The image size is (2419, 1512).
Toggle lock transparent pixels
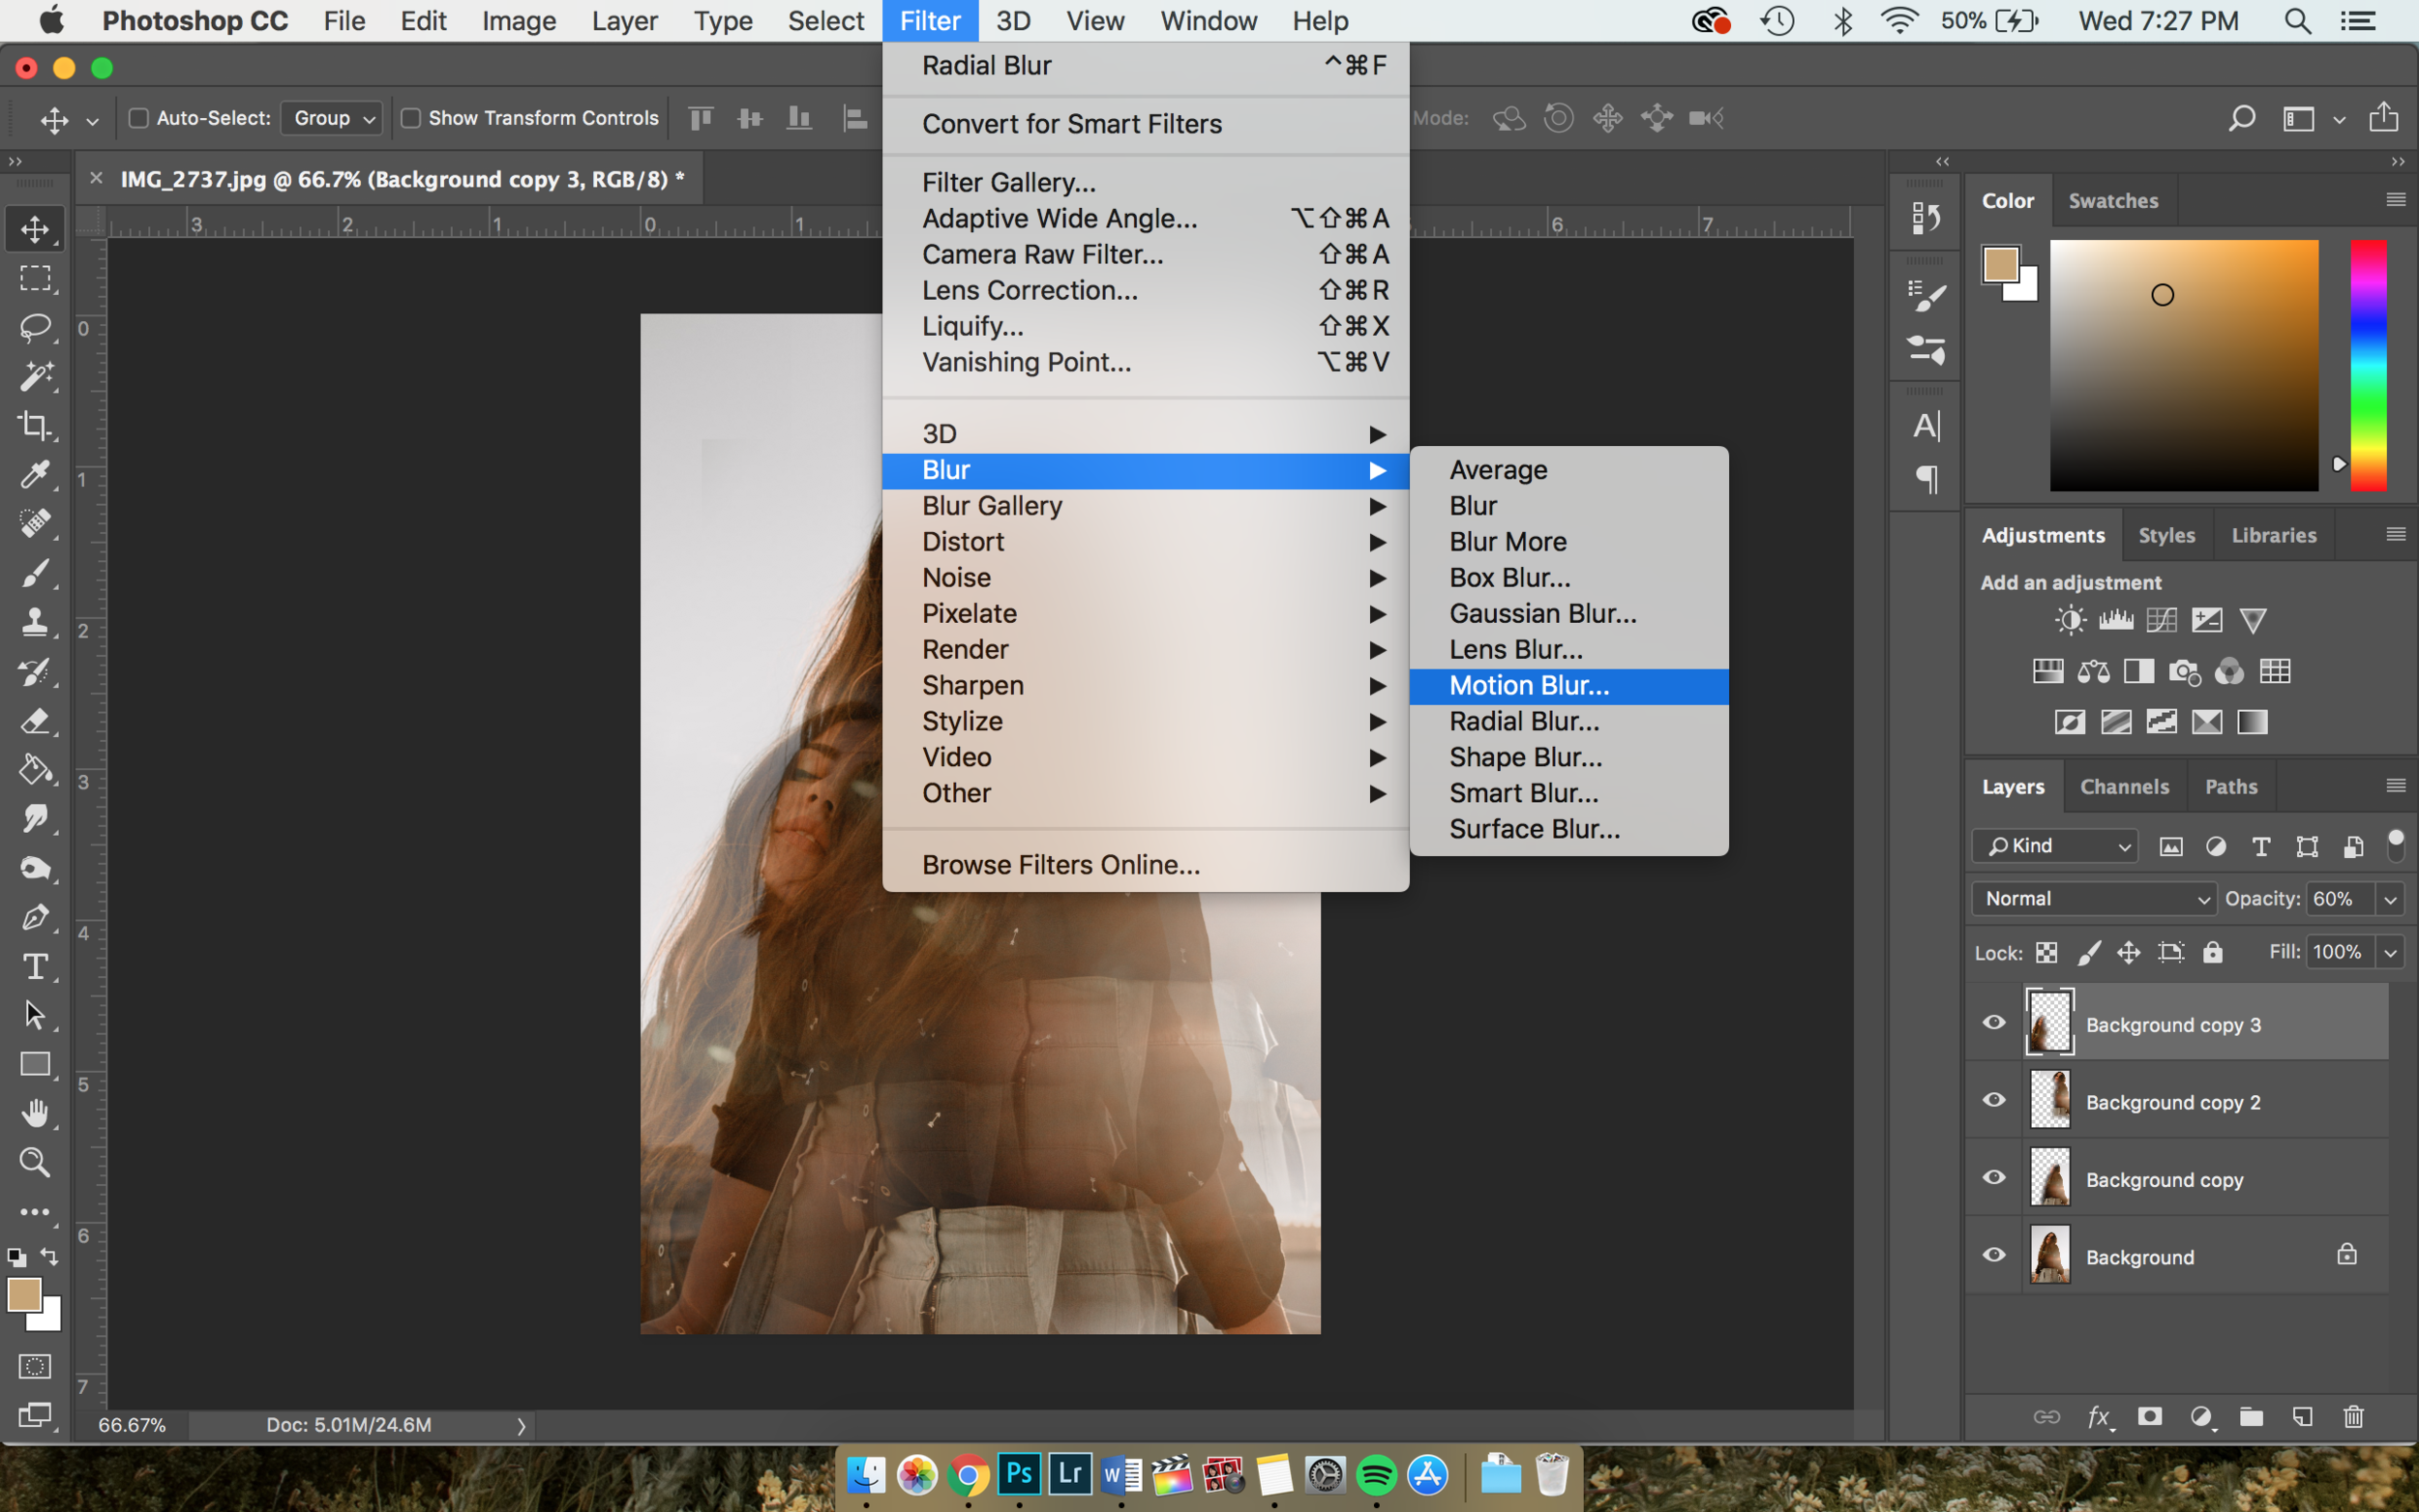pos(2046,953)
